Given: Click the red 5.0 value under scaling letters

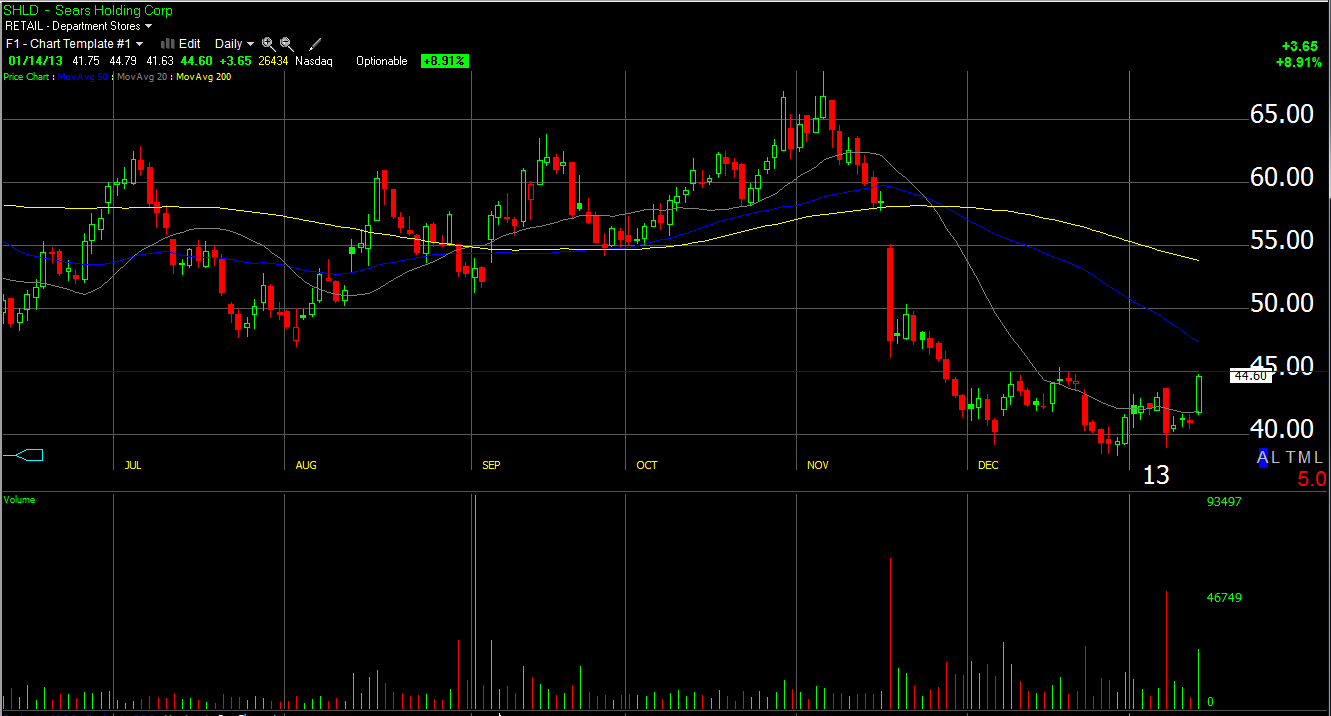Looking at the screenshot, I should 1311,479.
